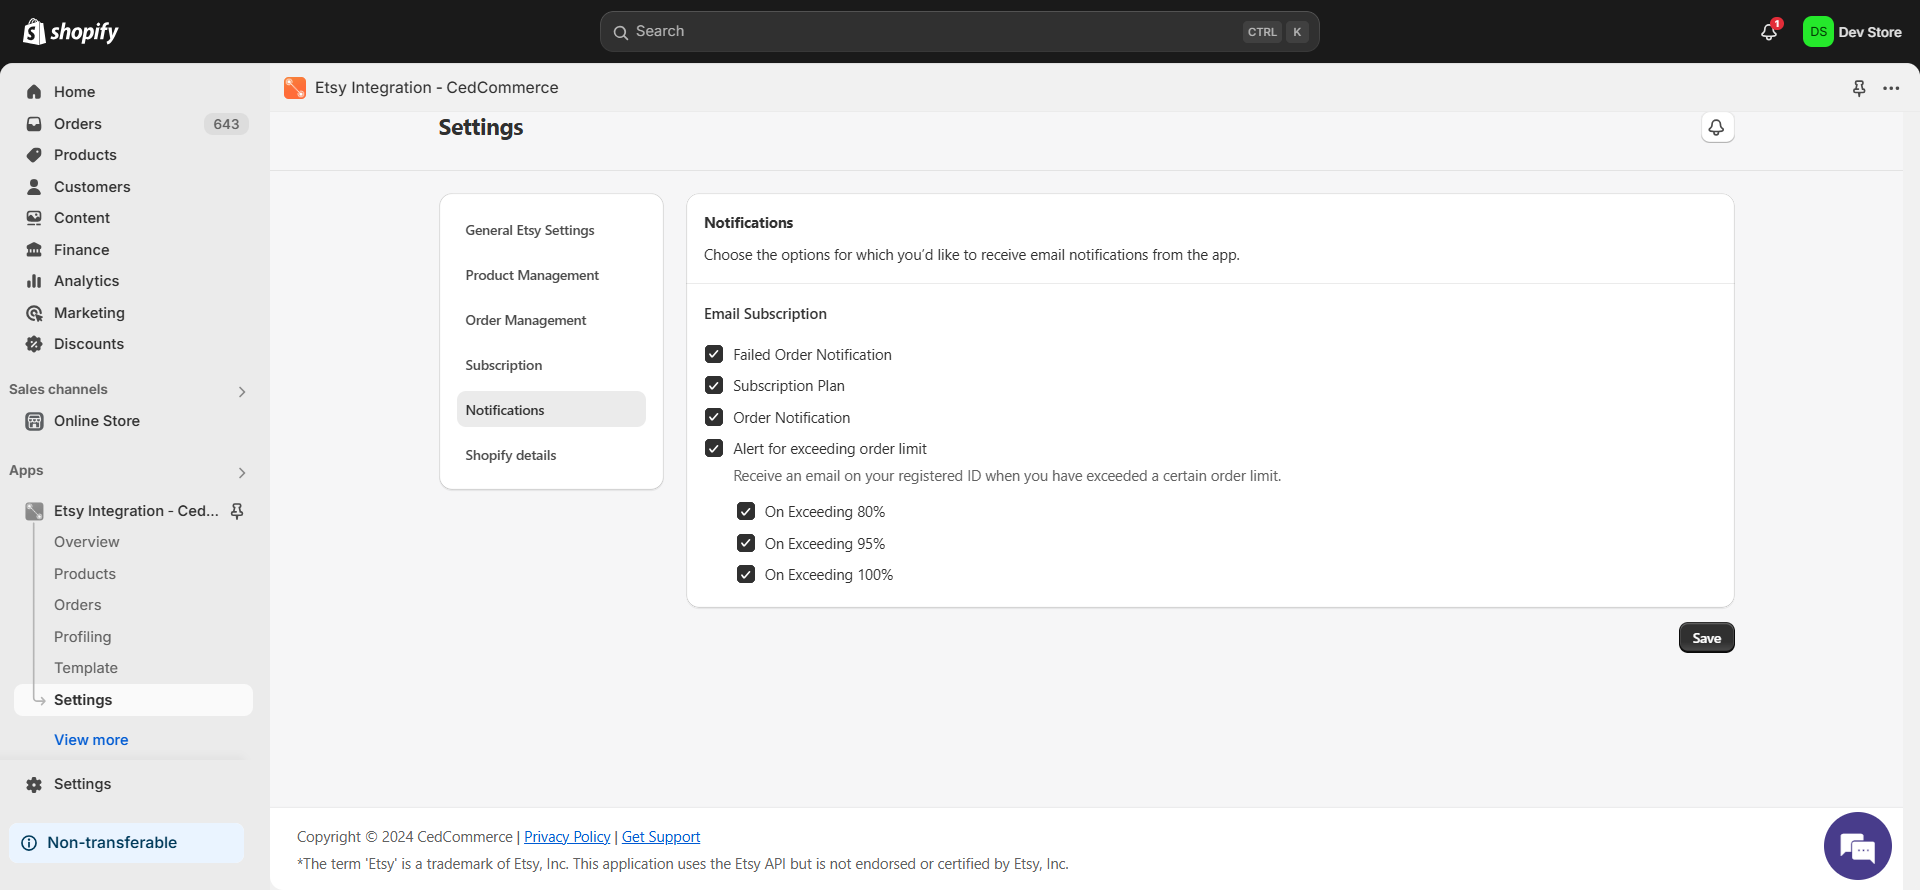Open Product Management settings tab

551,275
